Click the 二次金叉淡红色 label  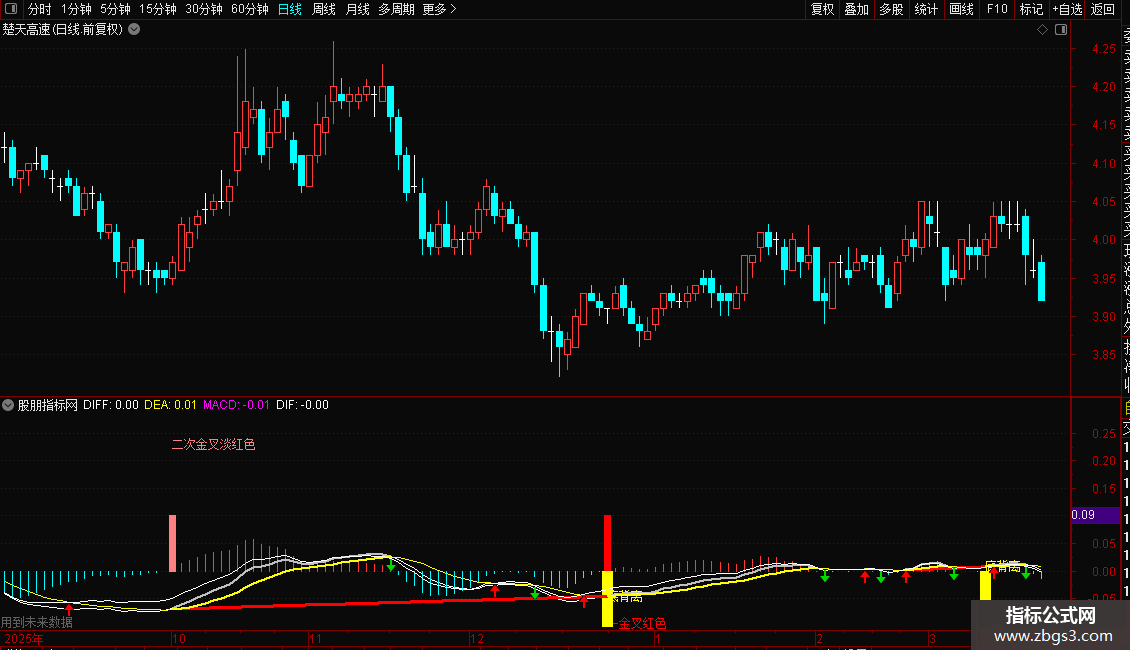[x=213, y=445]
